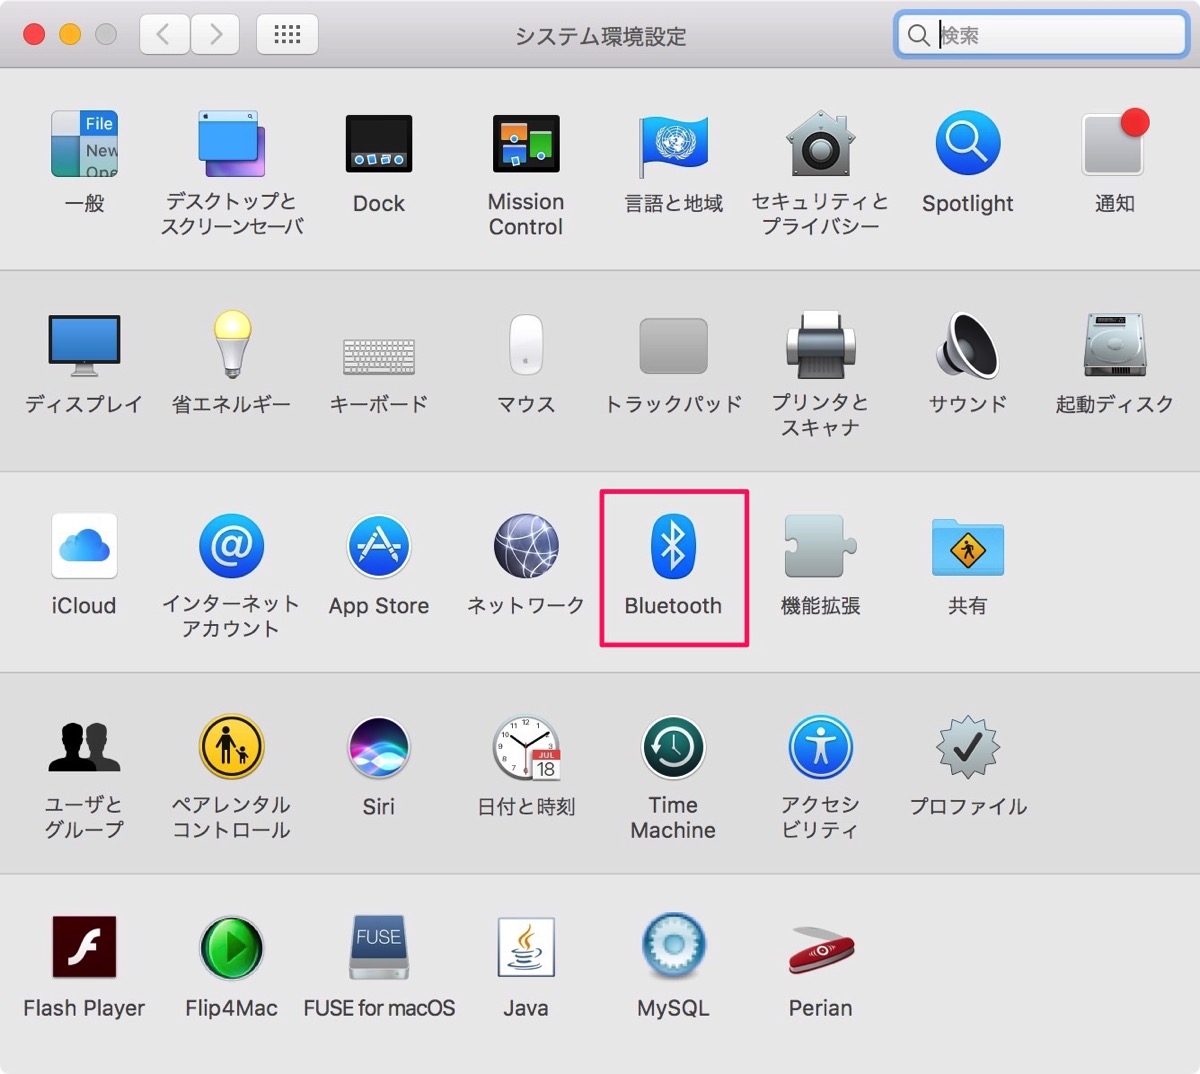This screenshot has height=1074, width=1200.
Task: Click the Show All grid button
Action: pyautogui.click(x=287, y=35)
